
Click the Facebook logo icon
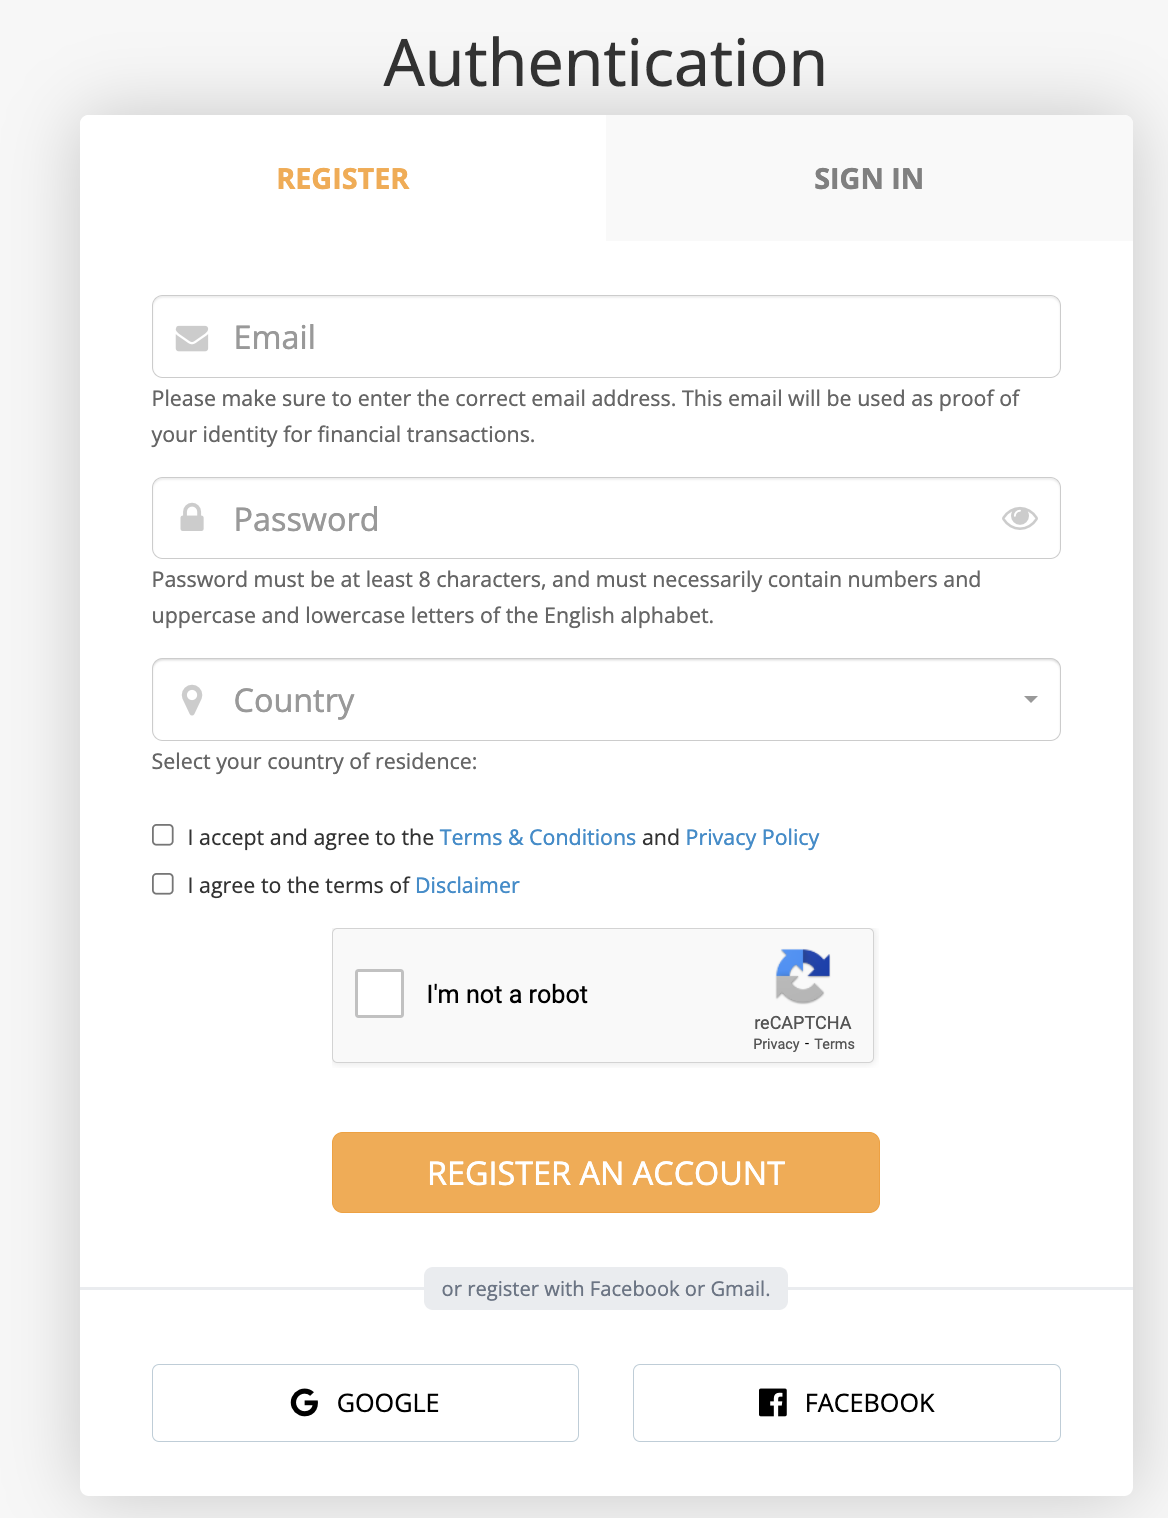tap(773, 1403)
